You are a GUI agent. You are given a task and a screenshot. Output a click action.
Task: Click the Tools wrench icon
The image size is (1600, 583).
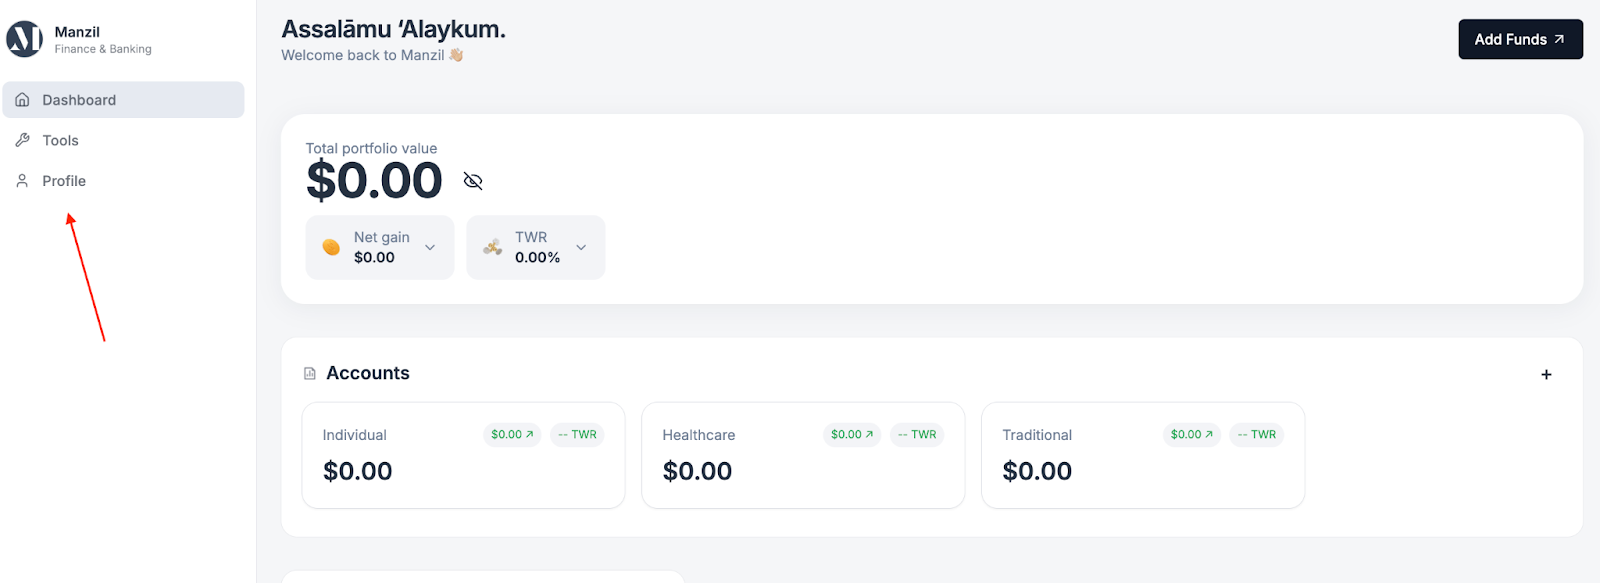[x=22, y=140]
